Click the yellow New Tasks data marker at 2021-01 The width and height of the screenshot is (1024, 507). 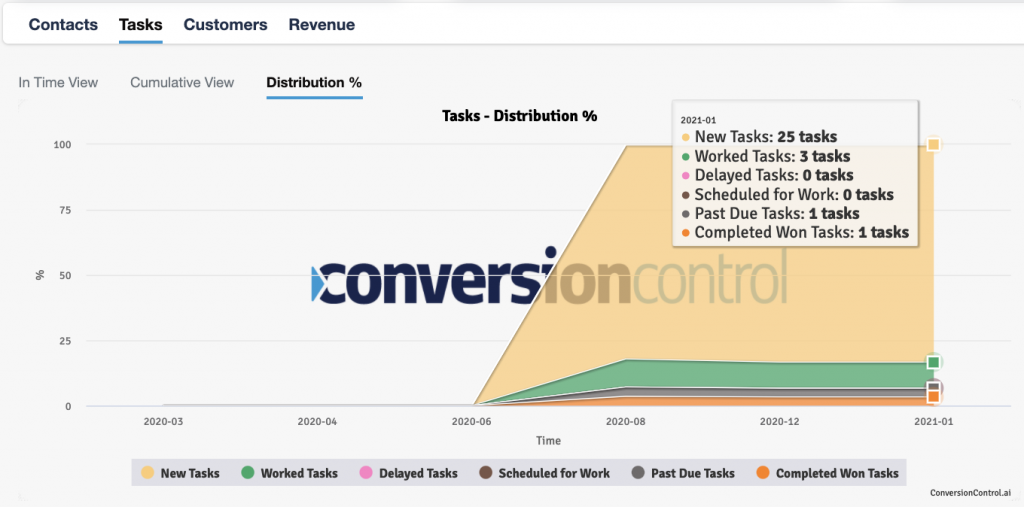click(933, 145)
